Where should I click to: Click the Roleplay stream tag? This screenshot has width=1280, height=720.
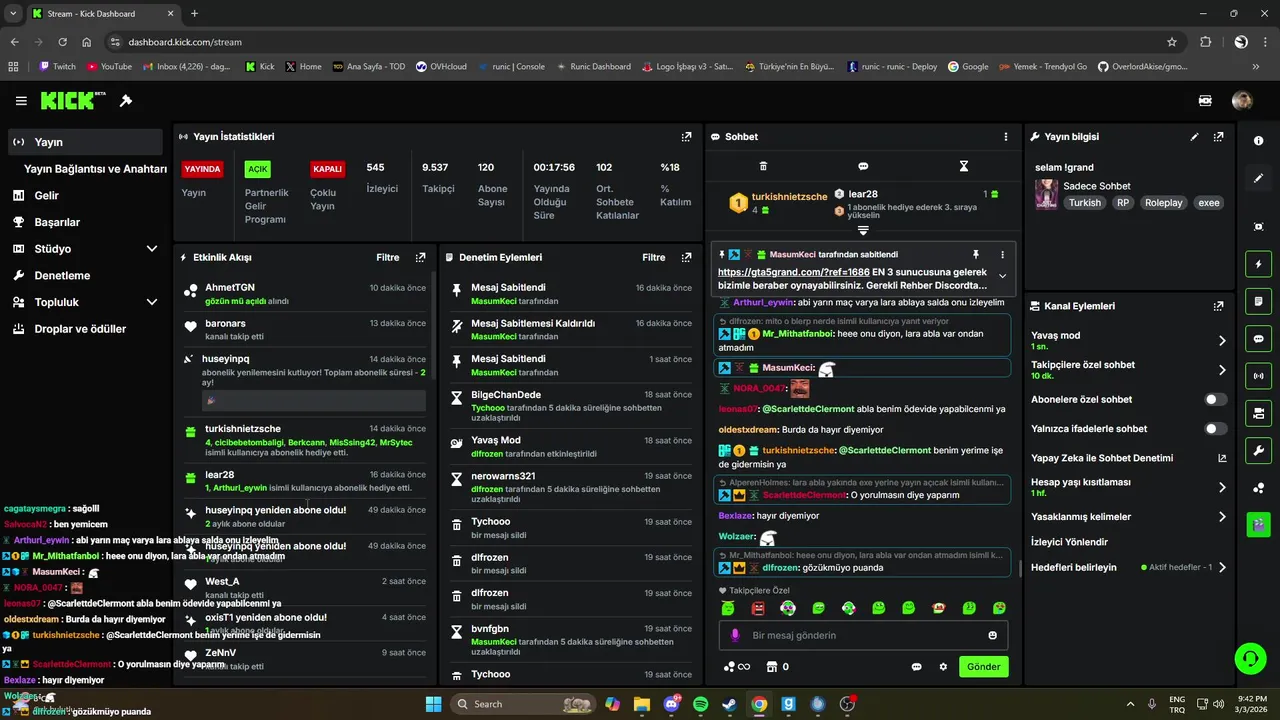pyautogui.click(x=1163, y=203)
